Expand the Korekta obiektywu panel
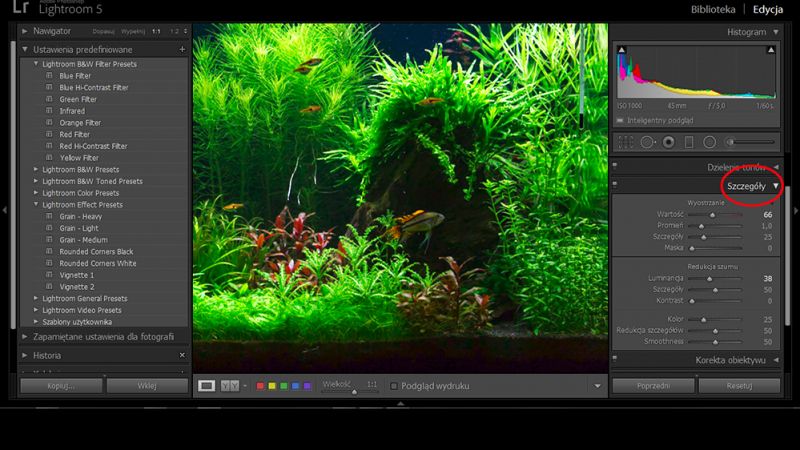800x450 pixels. click(x=776, y=360)
